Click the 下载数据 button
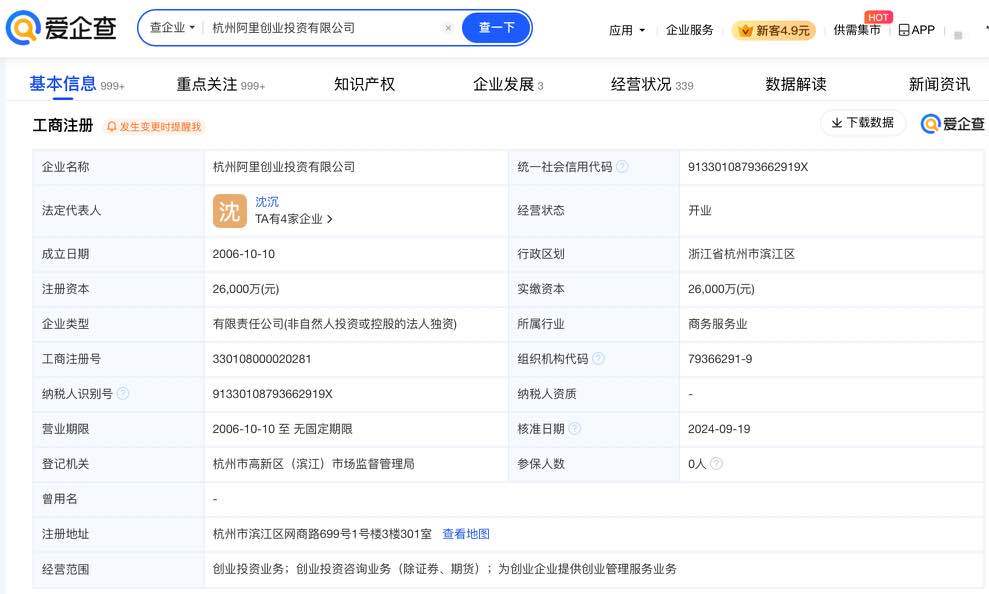 [863, 122]
